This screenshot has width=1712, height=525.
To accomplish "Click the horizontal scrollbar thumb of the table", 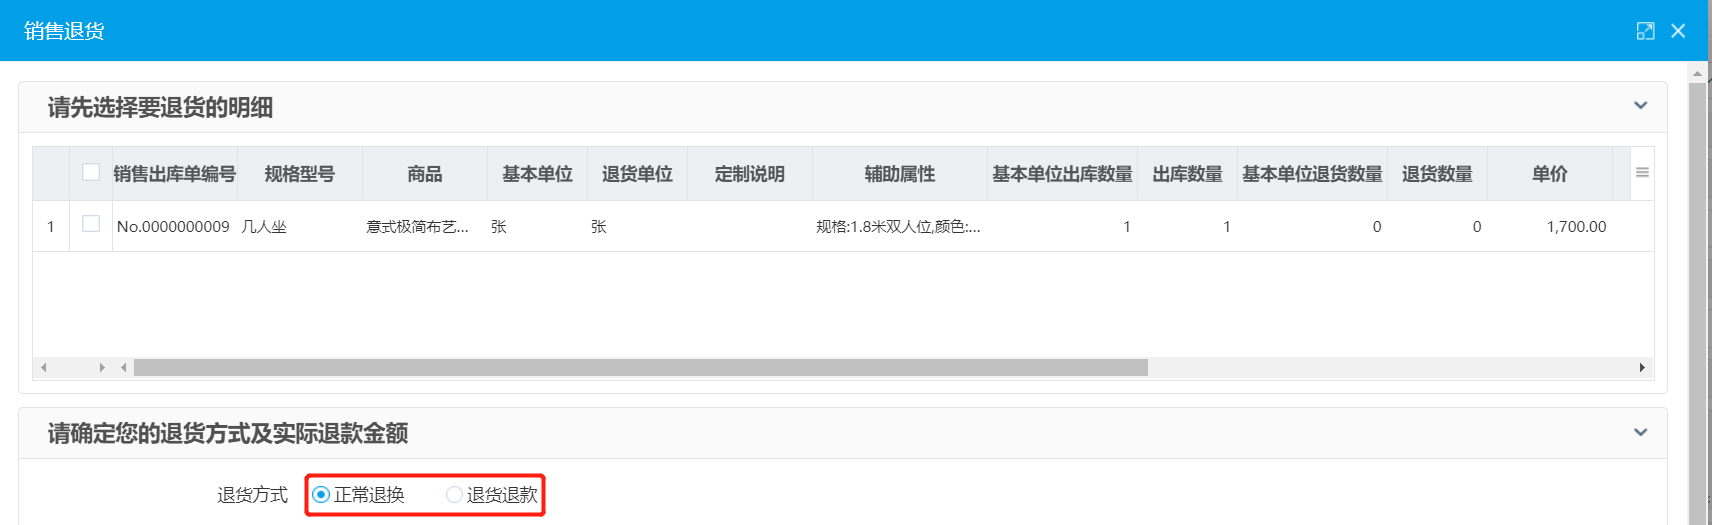I will [641, 367].
